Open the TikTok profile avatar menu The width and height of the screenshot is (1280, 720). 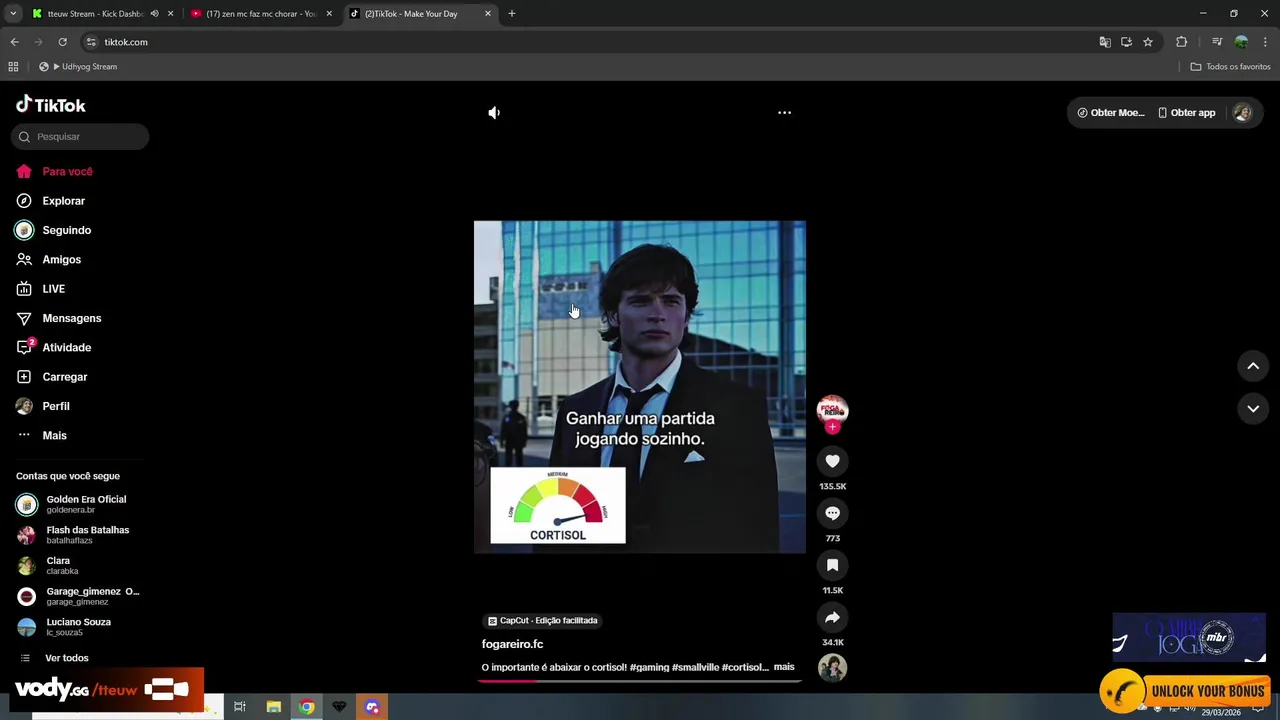tap(1242, 113)
